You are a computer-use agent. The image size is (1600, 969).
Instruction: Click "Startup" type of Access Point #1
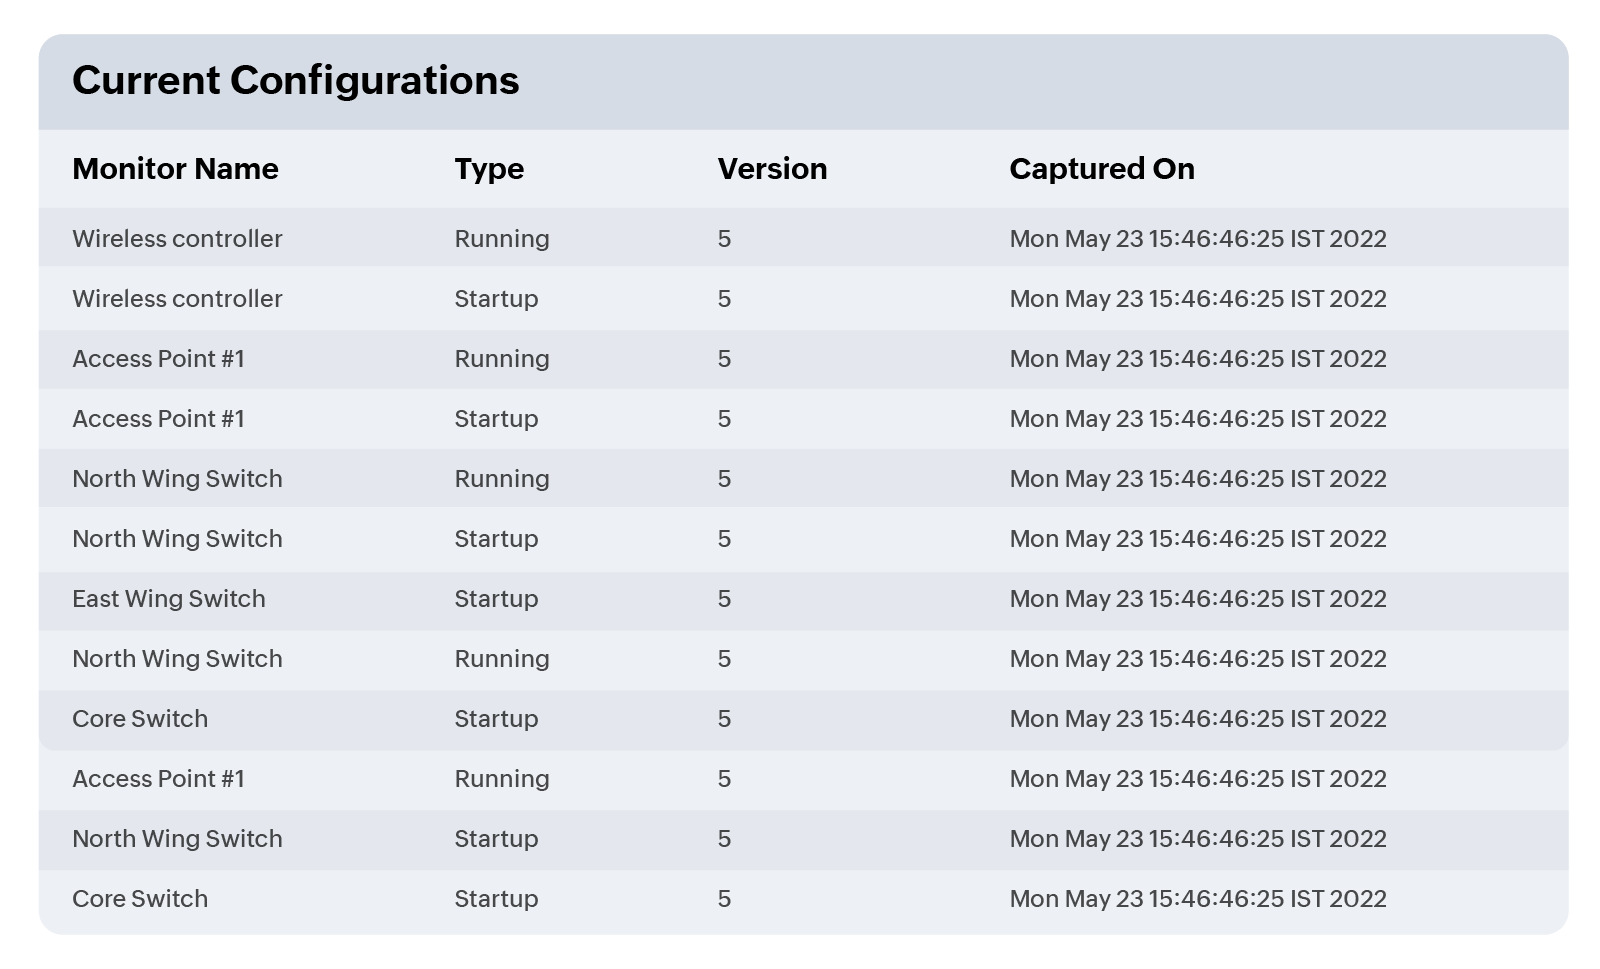click(496, 419)
